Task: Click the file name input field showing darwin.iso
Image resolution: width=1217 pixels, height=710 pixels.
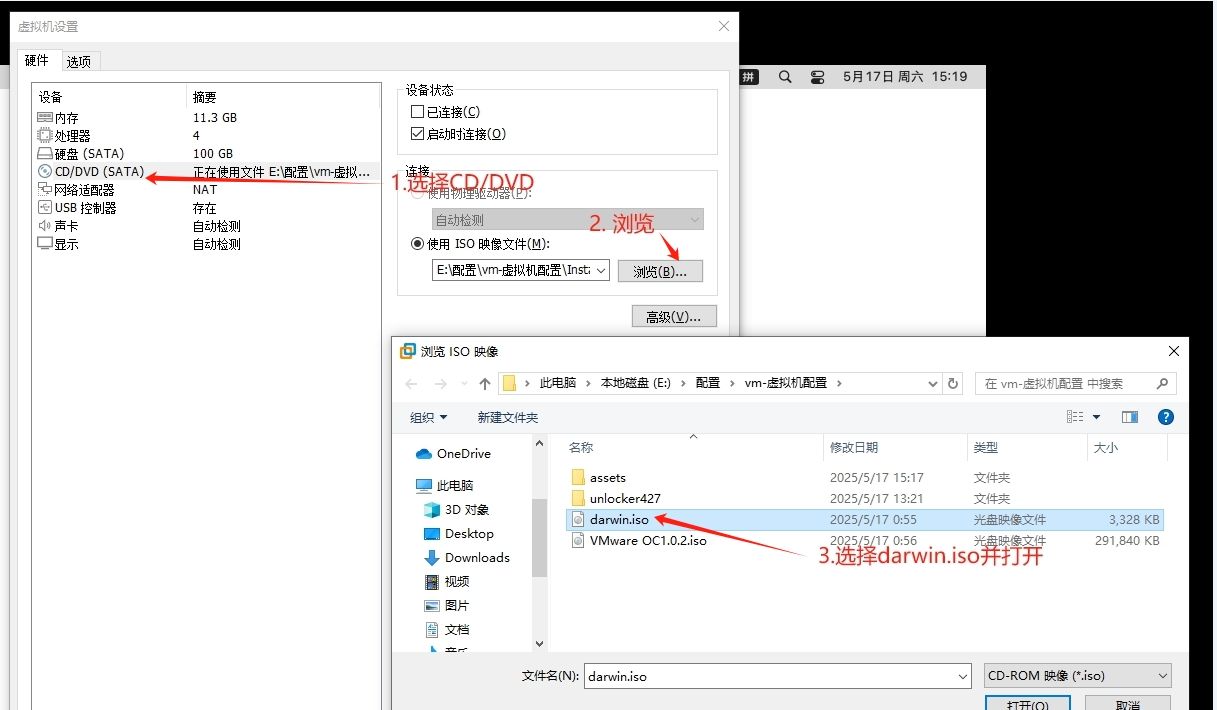Action: 770,675
